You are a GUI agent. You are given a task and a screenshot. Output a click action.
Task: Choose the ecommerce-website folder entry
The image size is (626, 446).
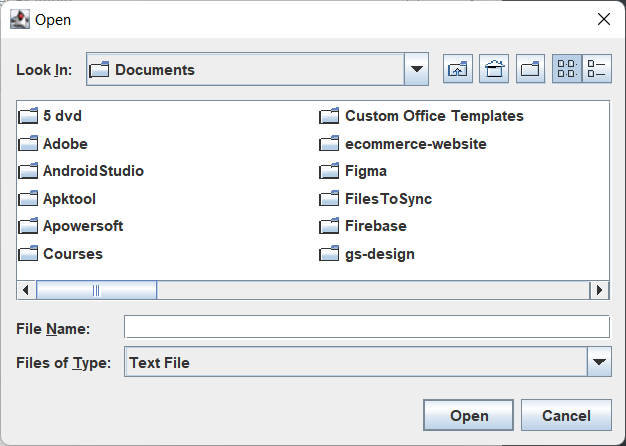coord(415,144)
